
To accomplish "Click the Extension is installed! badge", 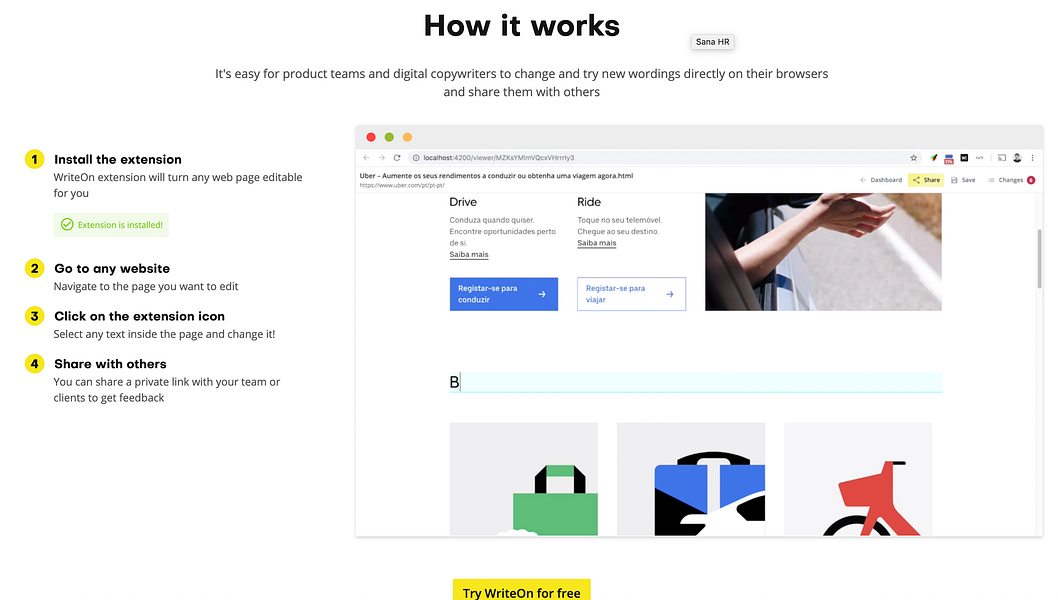I will pyautogui.click(x=111, y=225).
